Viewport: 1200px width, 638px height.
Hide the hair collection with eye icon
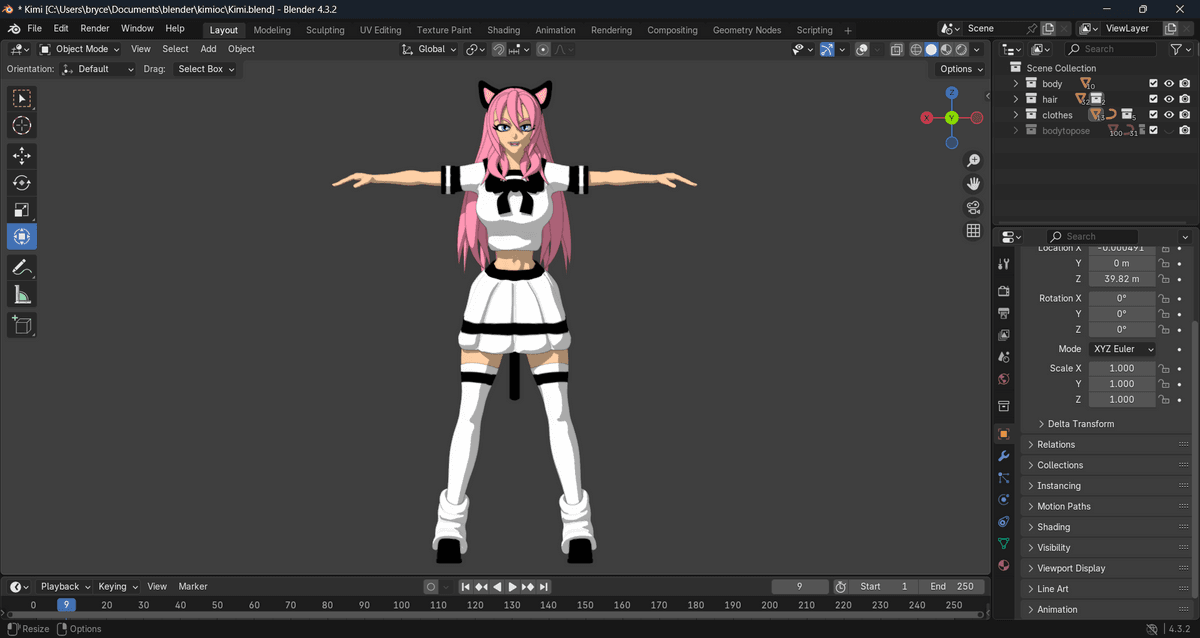coord(1169,100)
